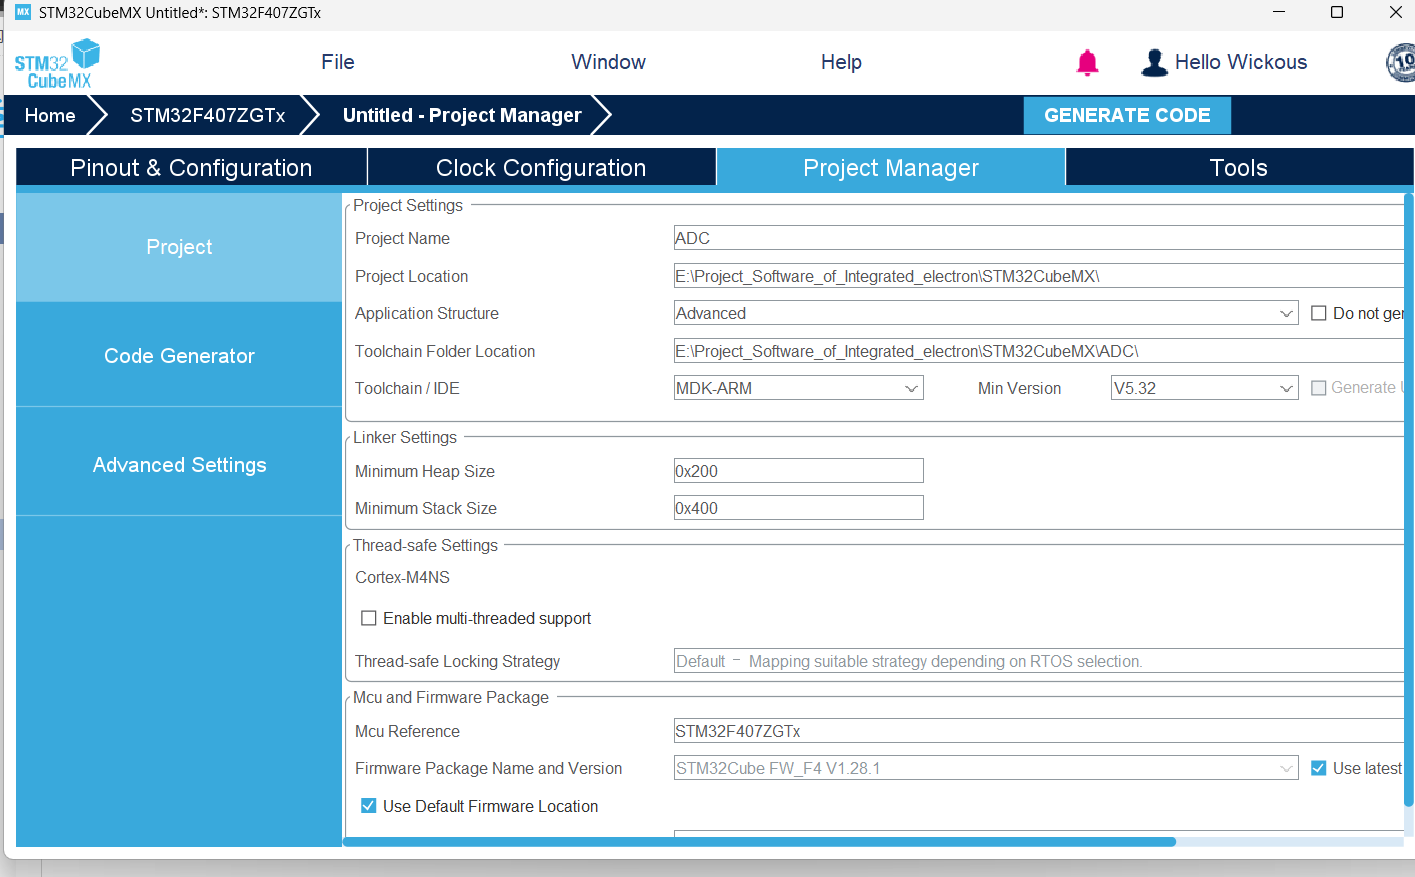1415x877 pixels.
Task: Open Min Version dropdown
Action: 1204,388
